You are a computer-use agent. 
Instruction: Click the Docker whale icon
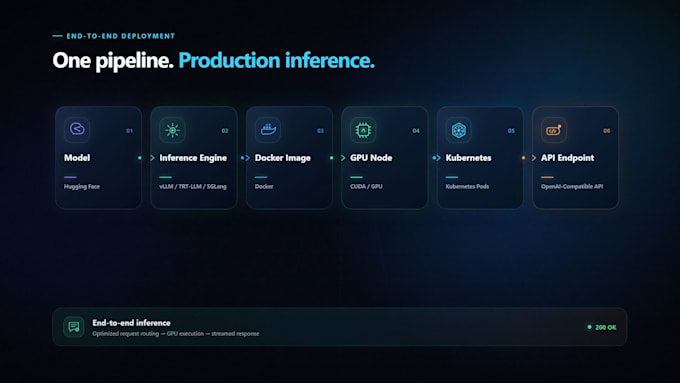tap(268, 130)
